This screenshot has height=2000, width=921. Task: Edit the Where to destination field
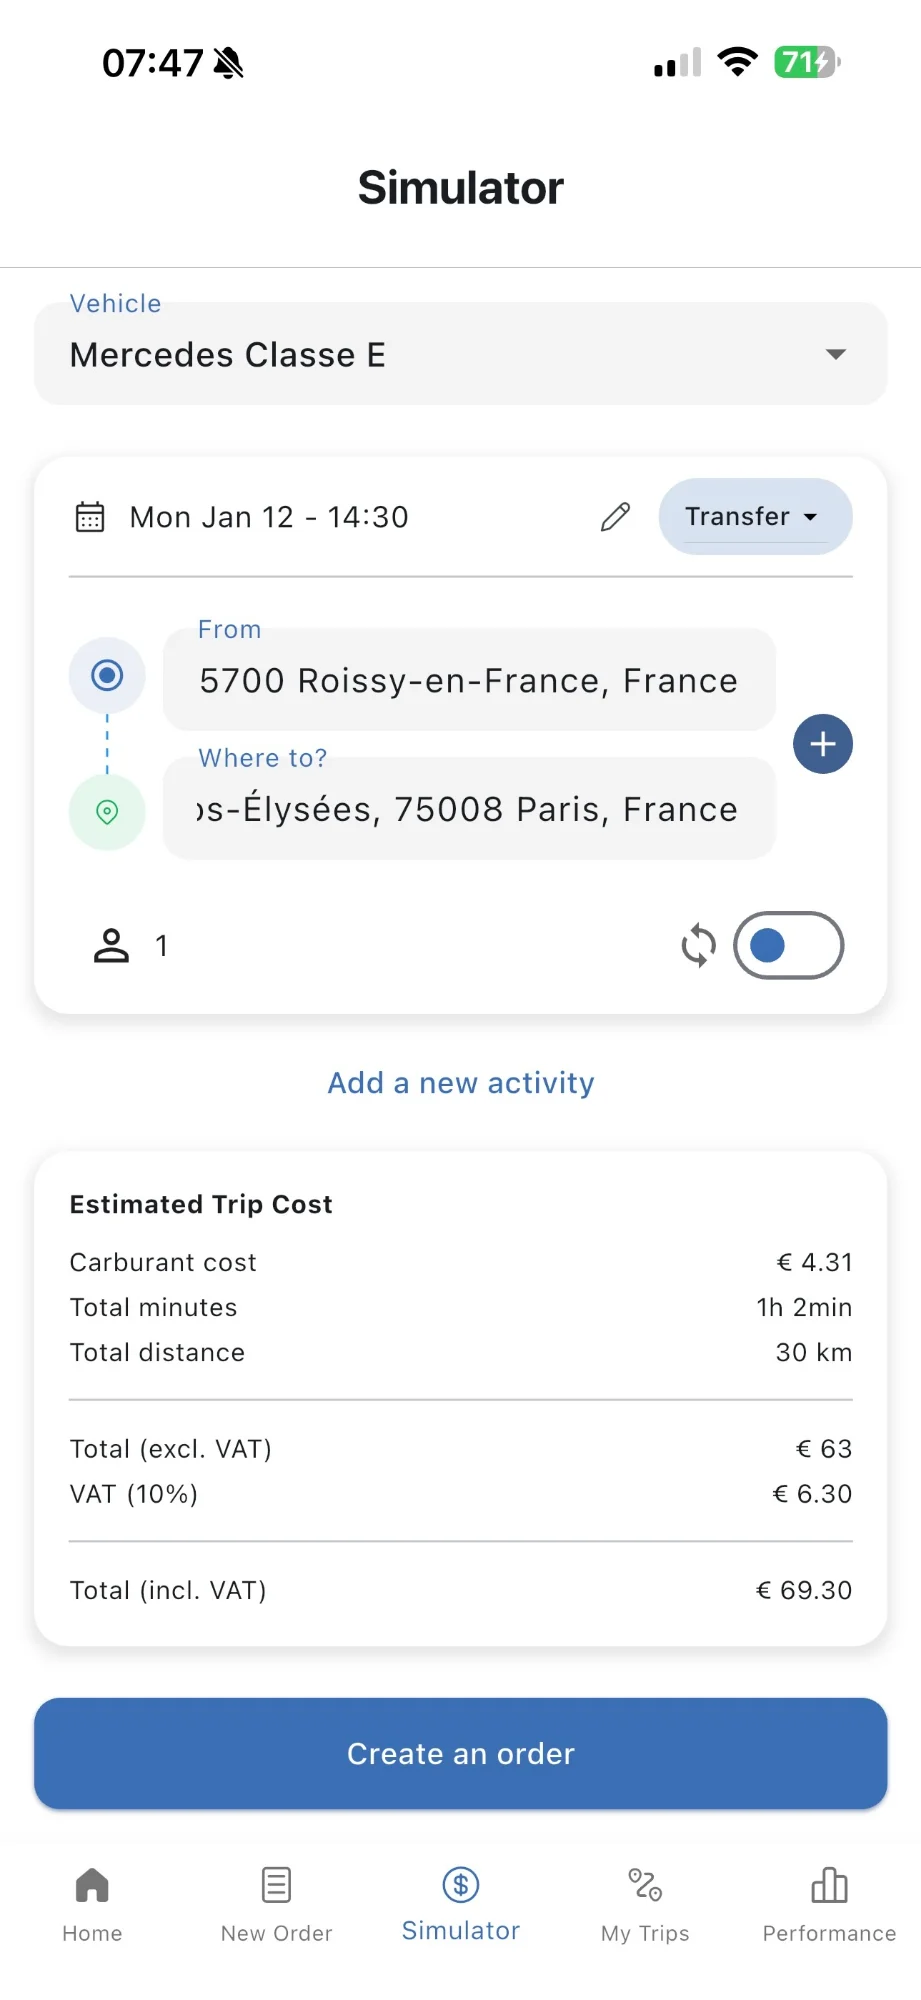pos(469,809)
